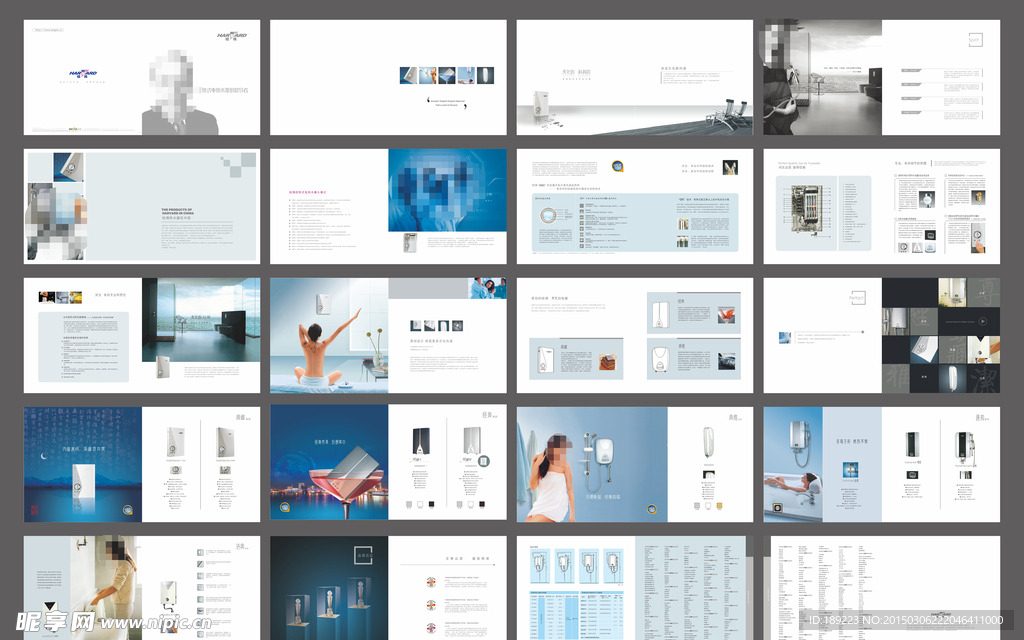Click the circular dial diagram in the light-blue panel
The height and width of the screenshot is (640, 1024).
click(549, 216)
